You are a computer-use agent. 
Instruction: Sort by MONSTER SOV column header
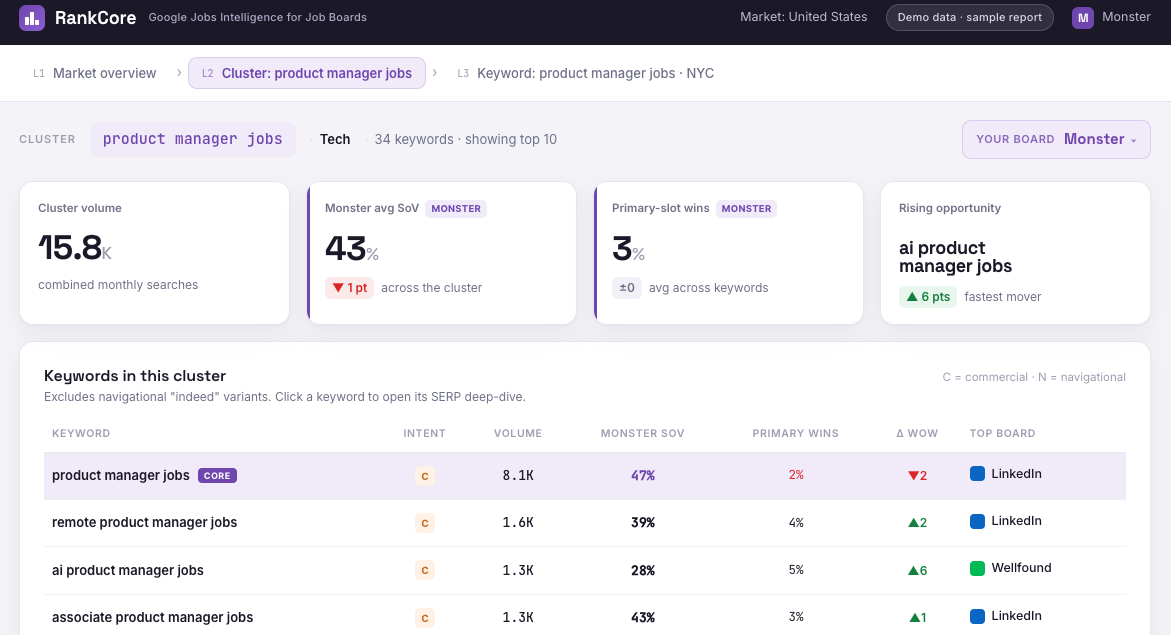tap(642, 433)
